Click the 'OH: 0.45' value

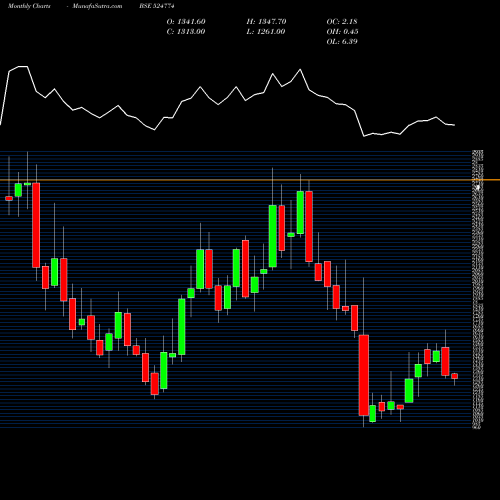click(x=342, y=32)
